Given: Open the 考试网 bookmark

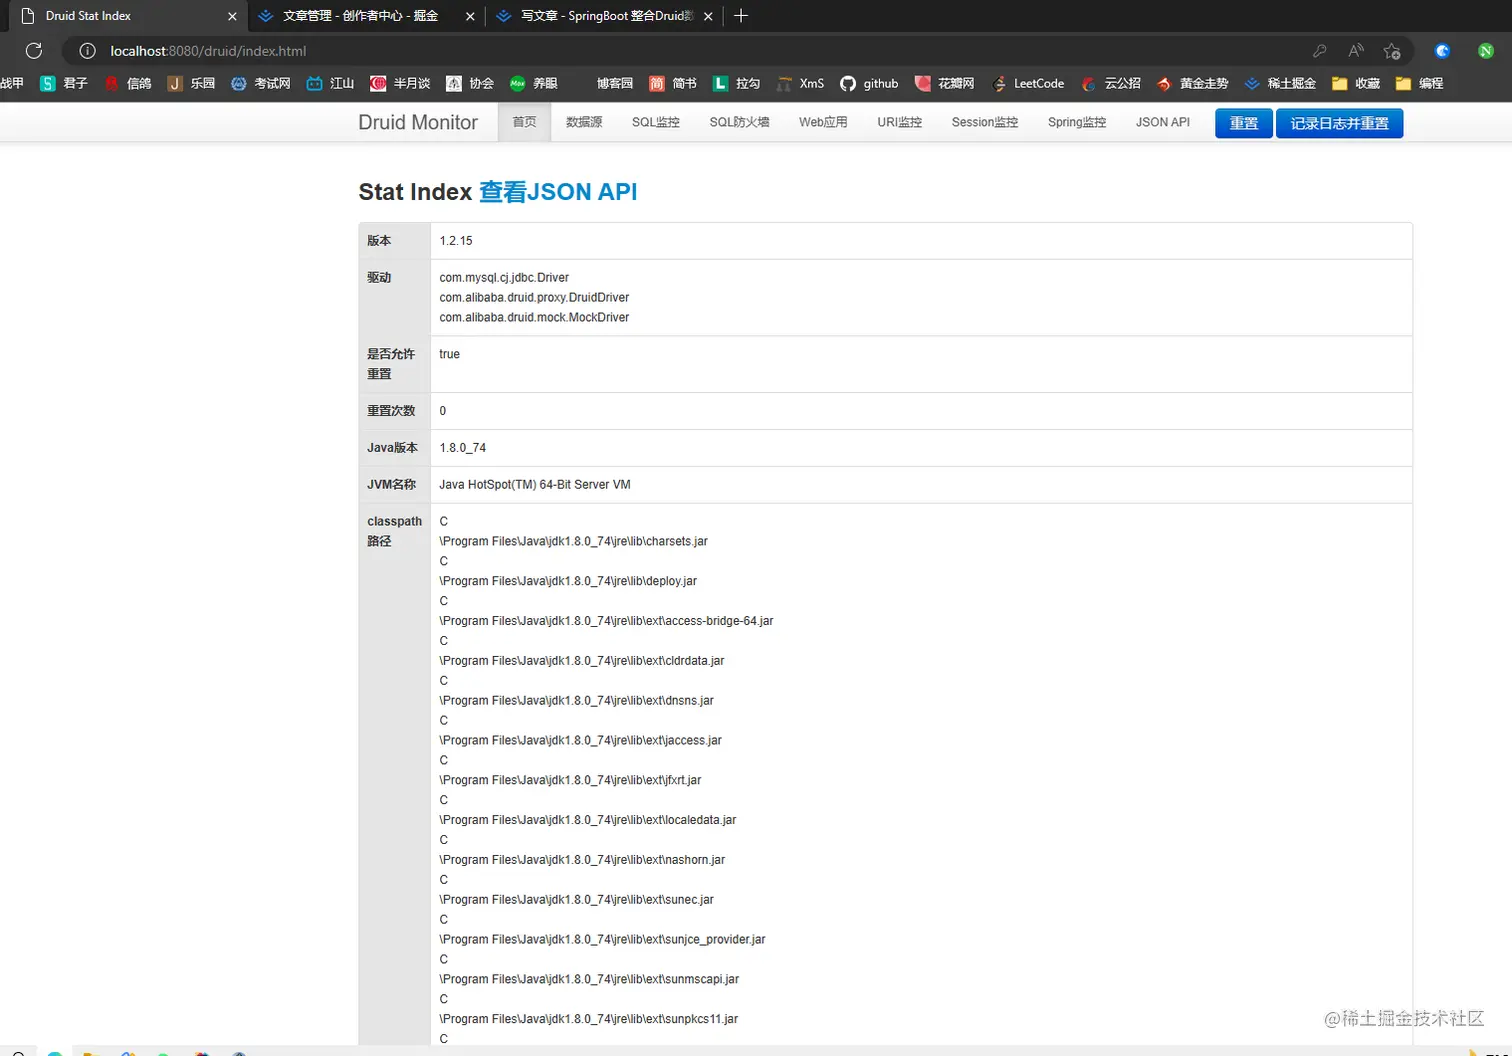Looking at the screenshot, I should pos(261,84).
